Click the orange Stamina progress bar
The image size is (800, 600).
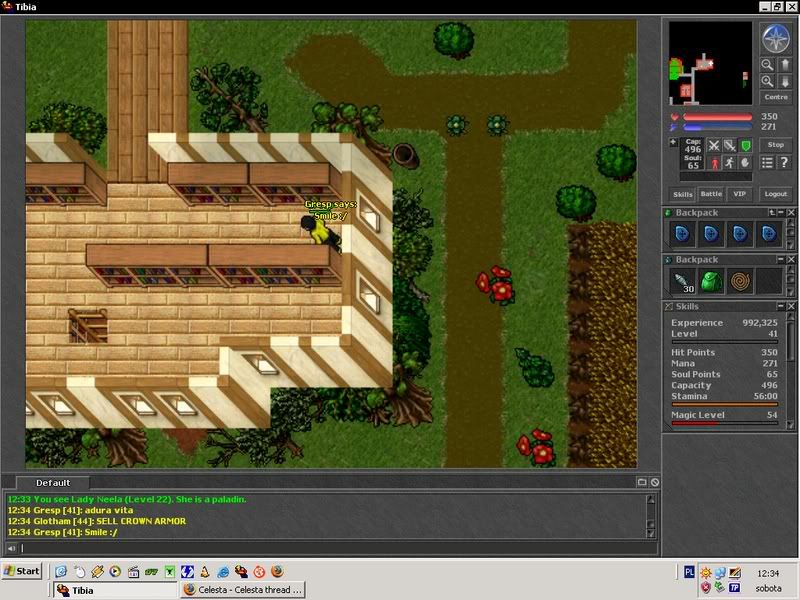[x=724, y=404]
